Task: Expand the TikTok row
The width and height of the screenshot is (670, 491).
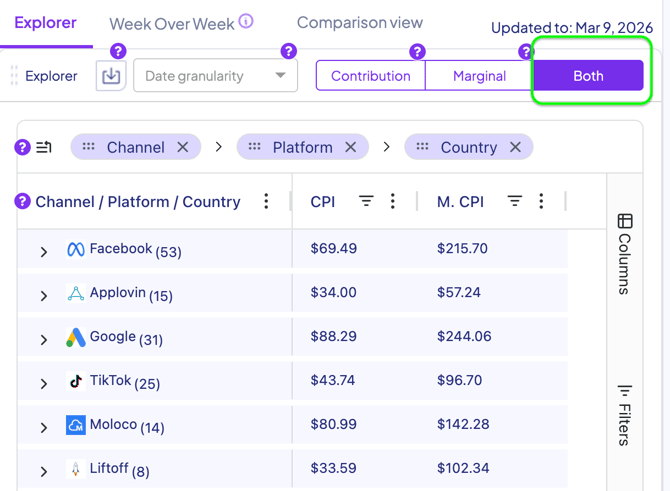Action: tap(44, 384)
